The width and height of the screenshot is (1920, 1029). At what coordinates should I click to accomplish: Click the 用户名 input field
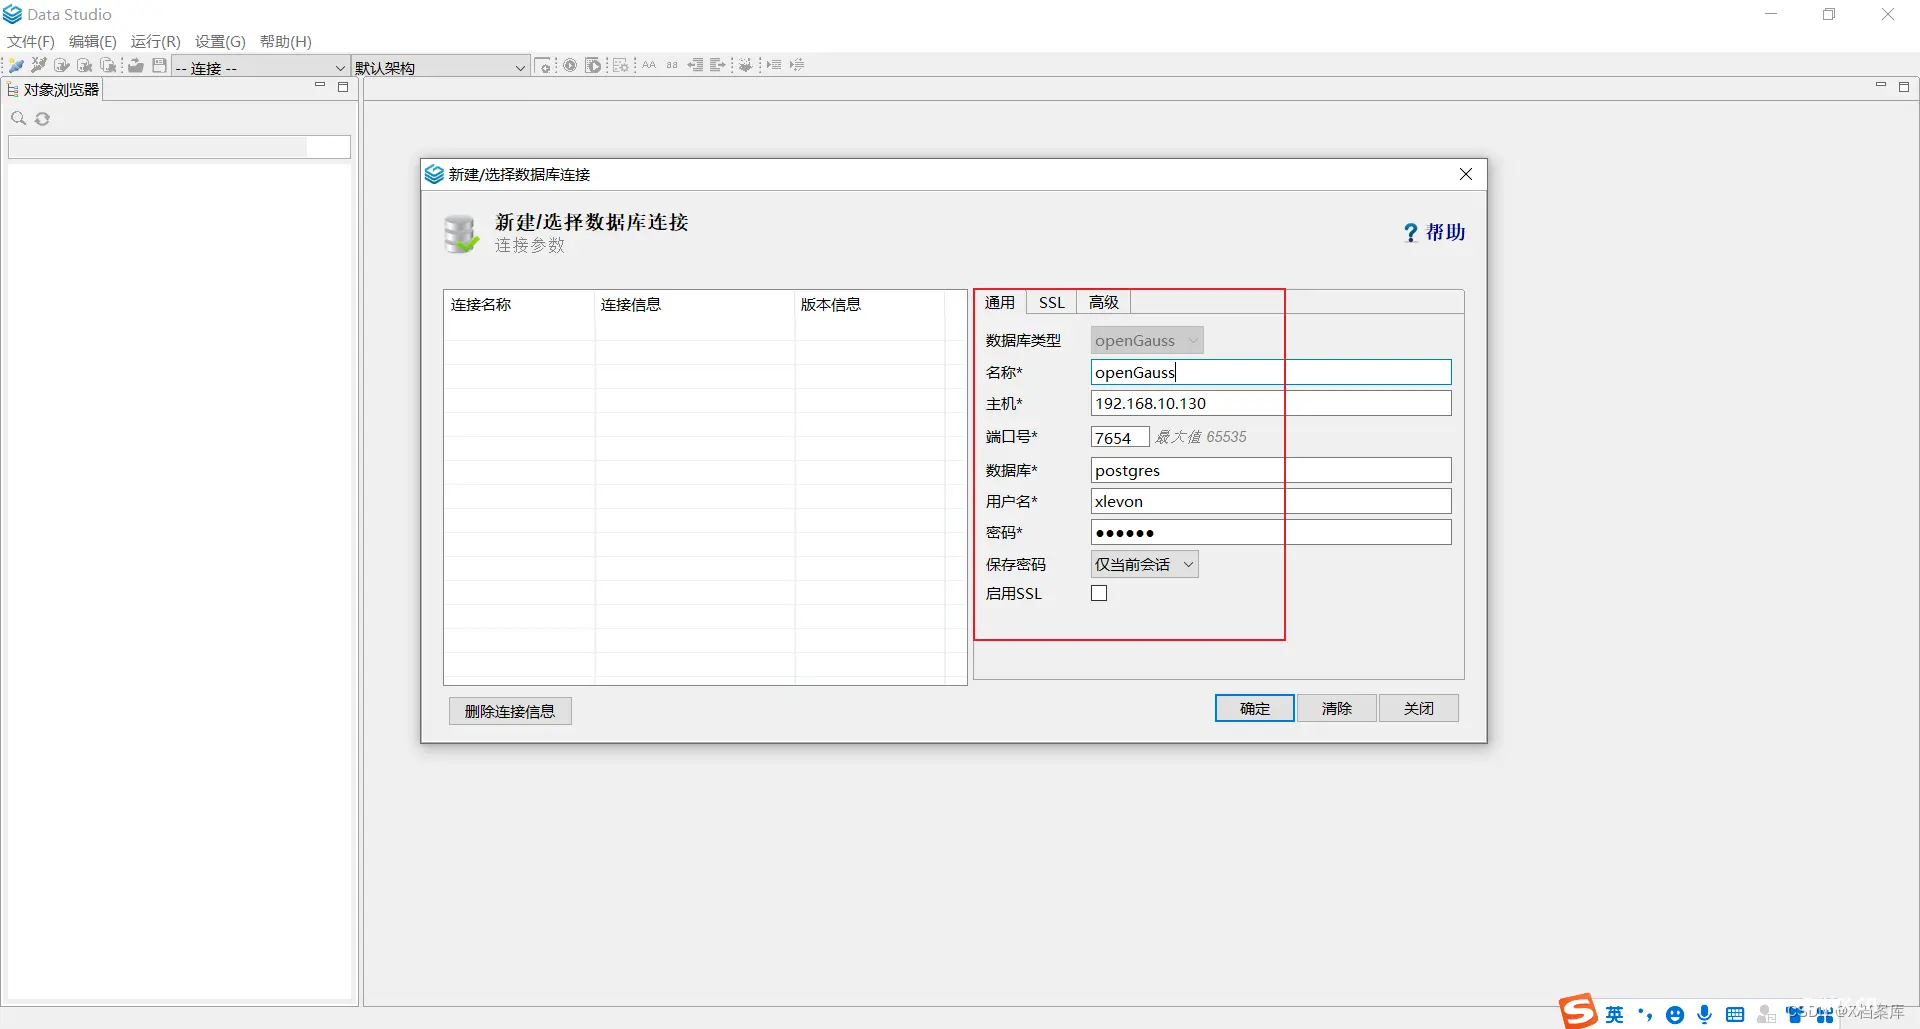1271,501
